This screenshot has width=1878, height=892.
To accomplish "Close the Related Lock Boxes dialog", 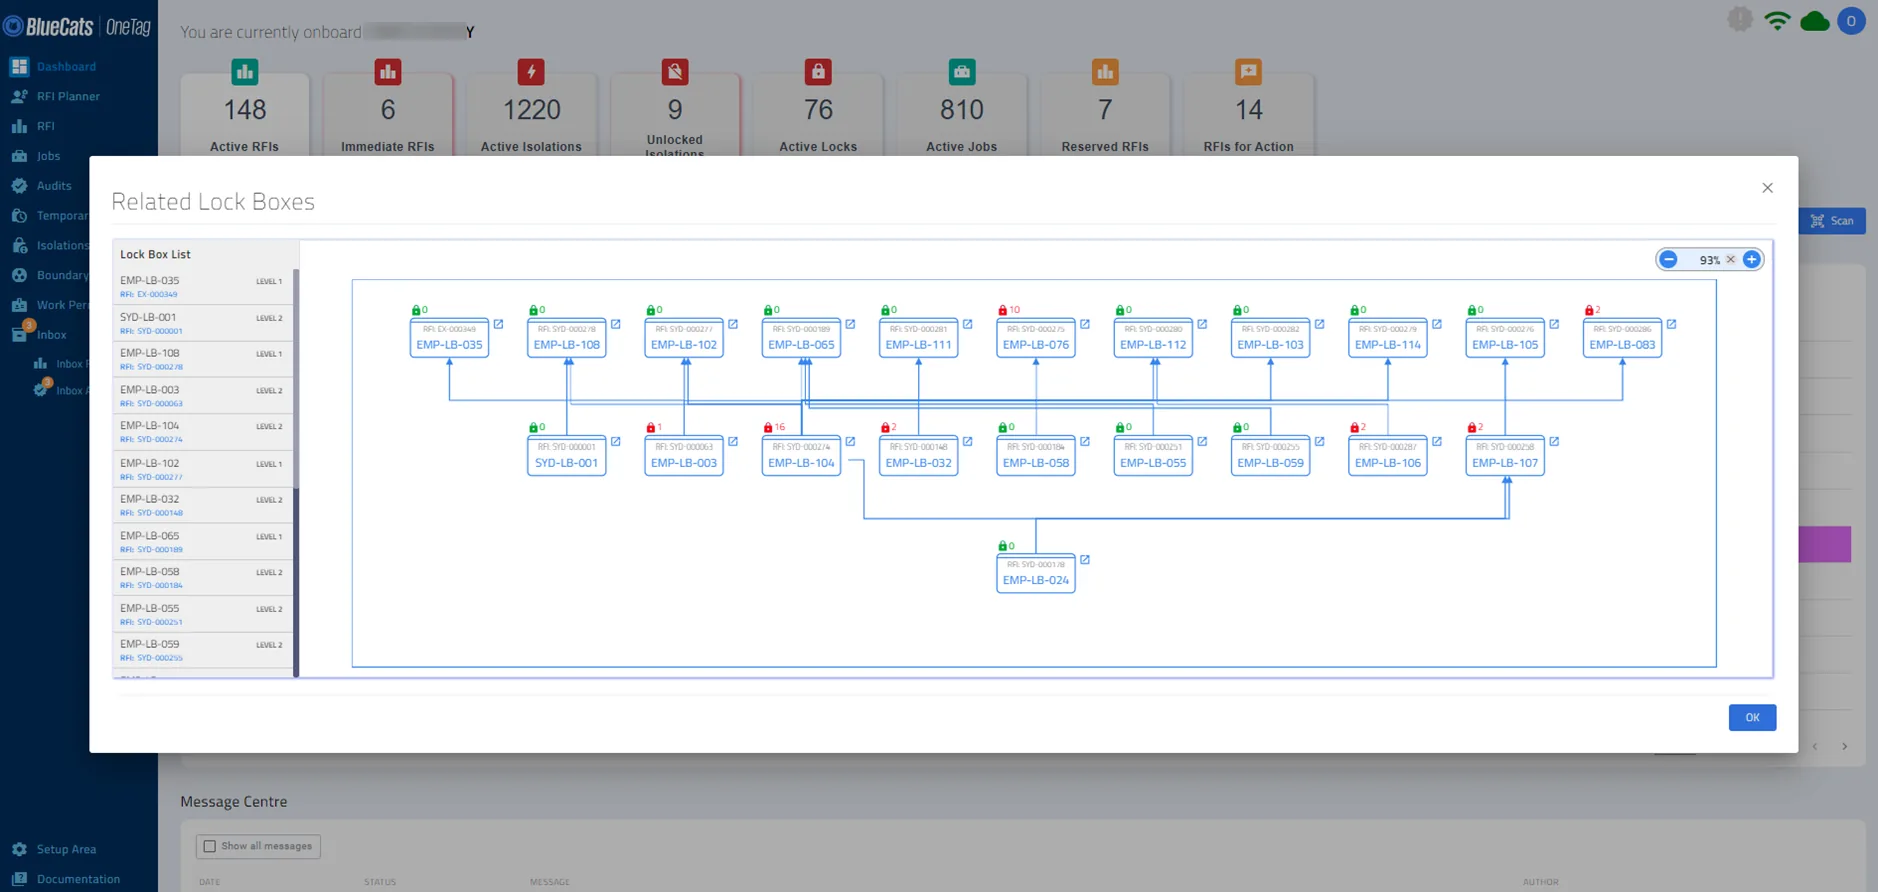I will pyautogui.click(x=1767, y=188).
